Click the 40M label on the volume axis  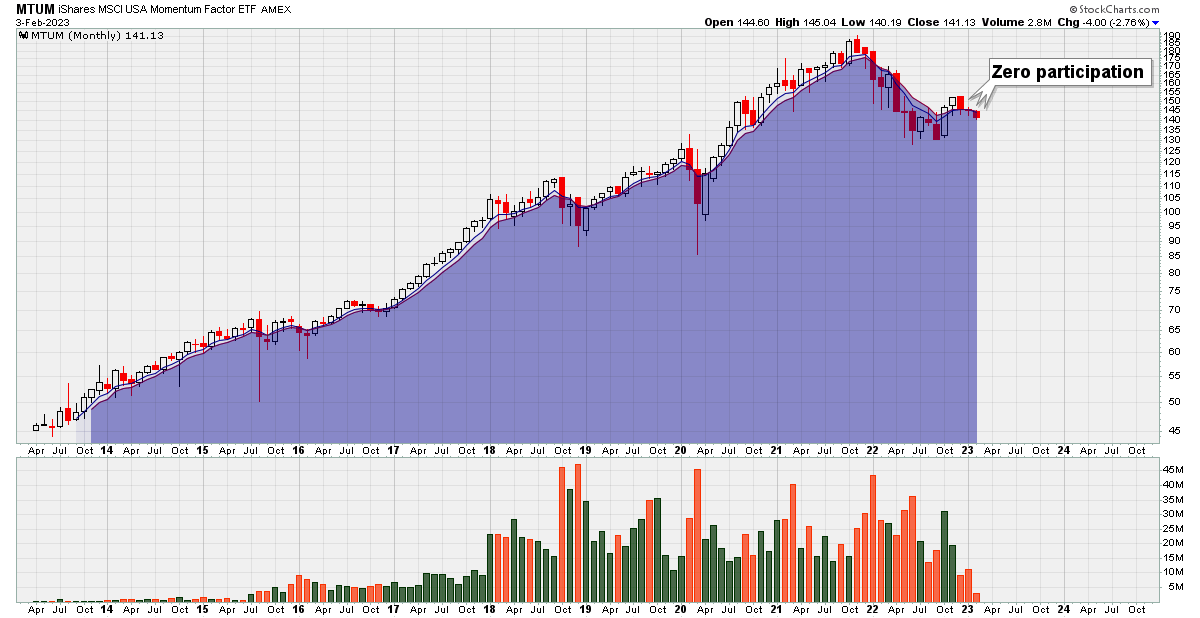[x=1173, y=484]
